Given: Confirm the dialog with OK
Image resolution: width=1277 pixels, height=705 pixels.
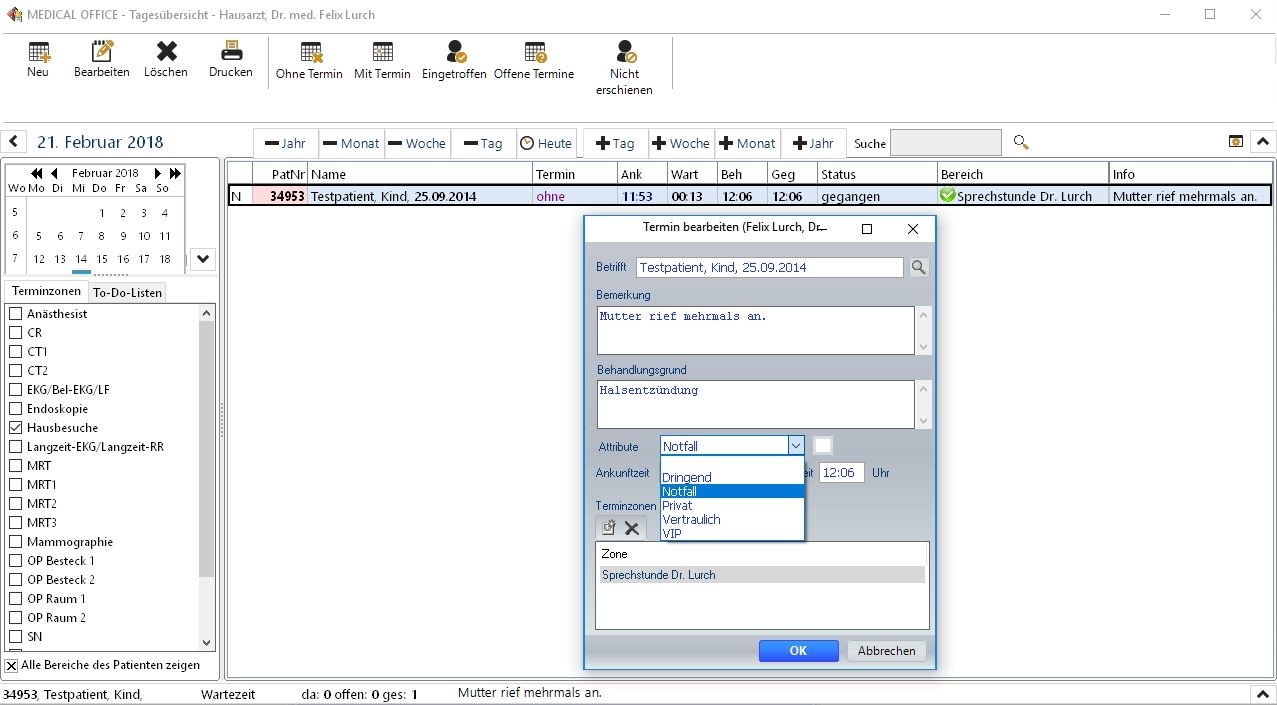Looking at the screenshot, I should click(x=798, y=650).
